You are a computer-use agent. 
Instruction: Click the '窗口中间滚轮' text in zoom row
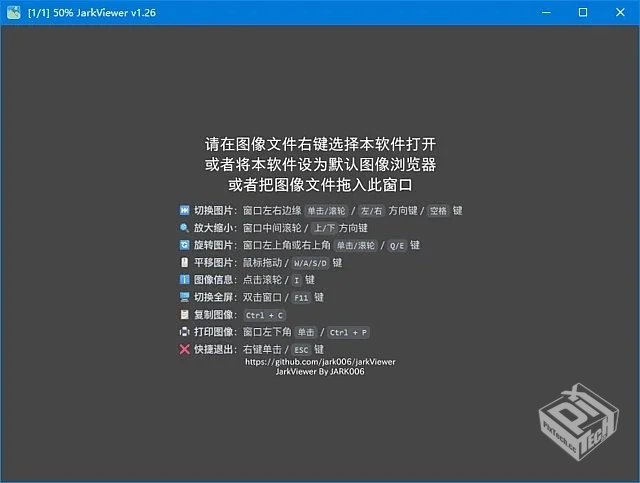[272, 228]
